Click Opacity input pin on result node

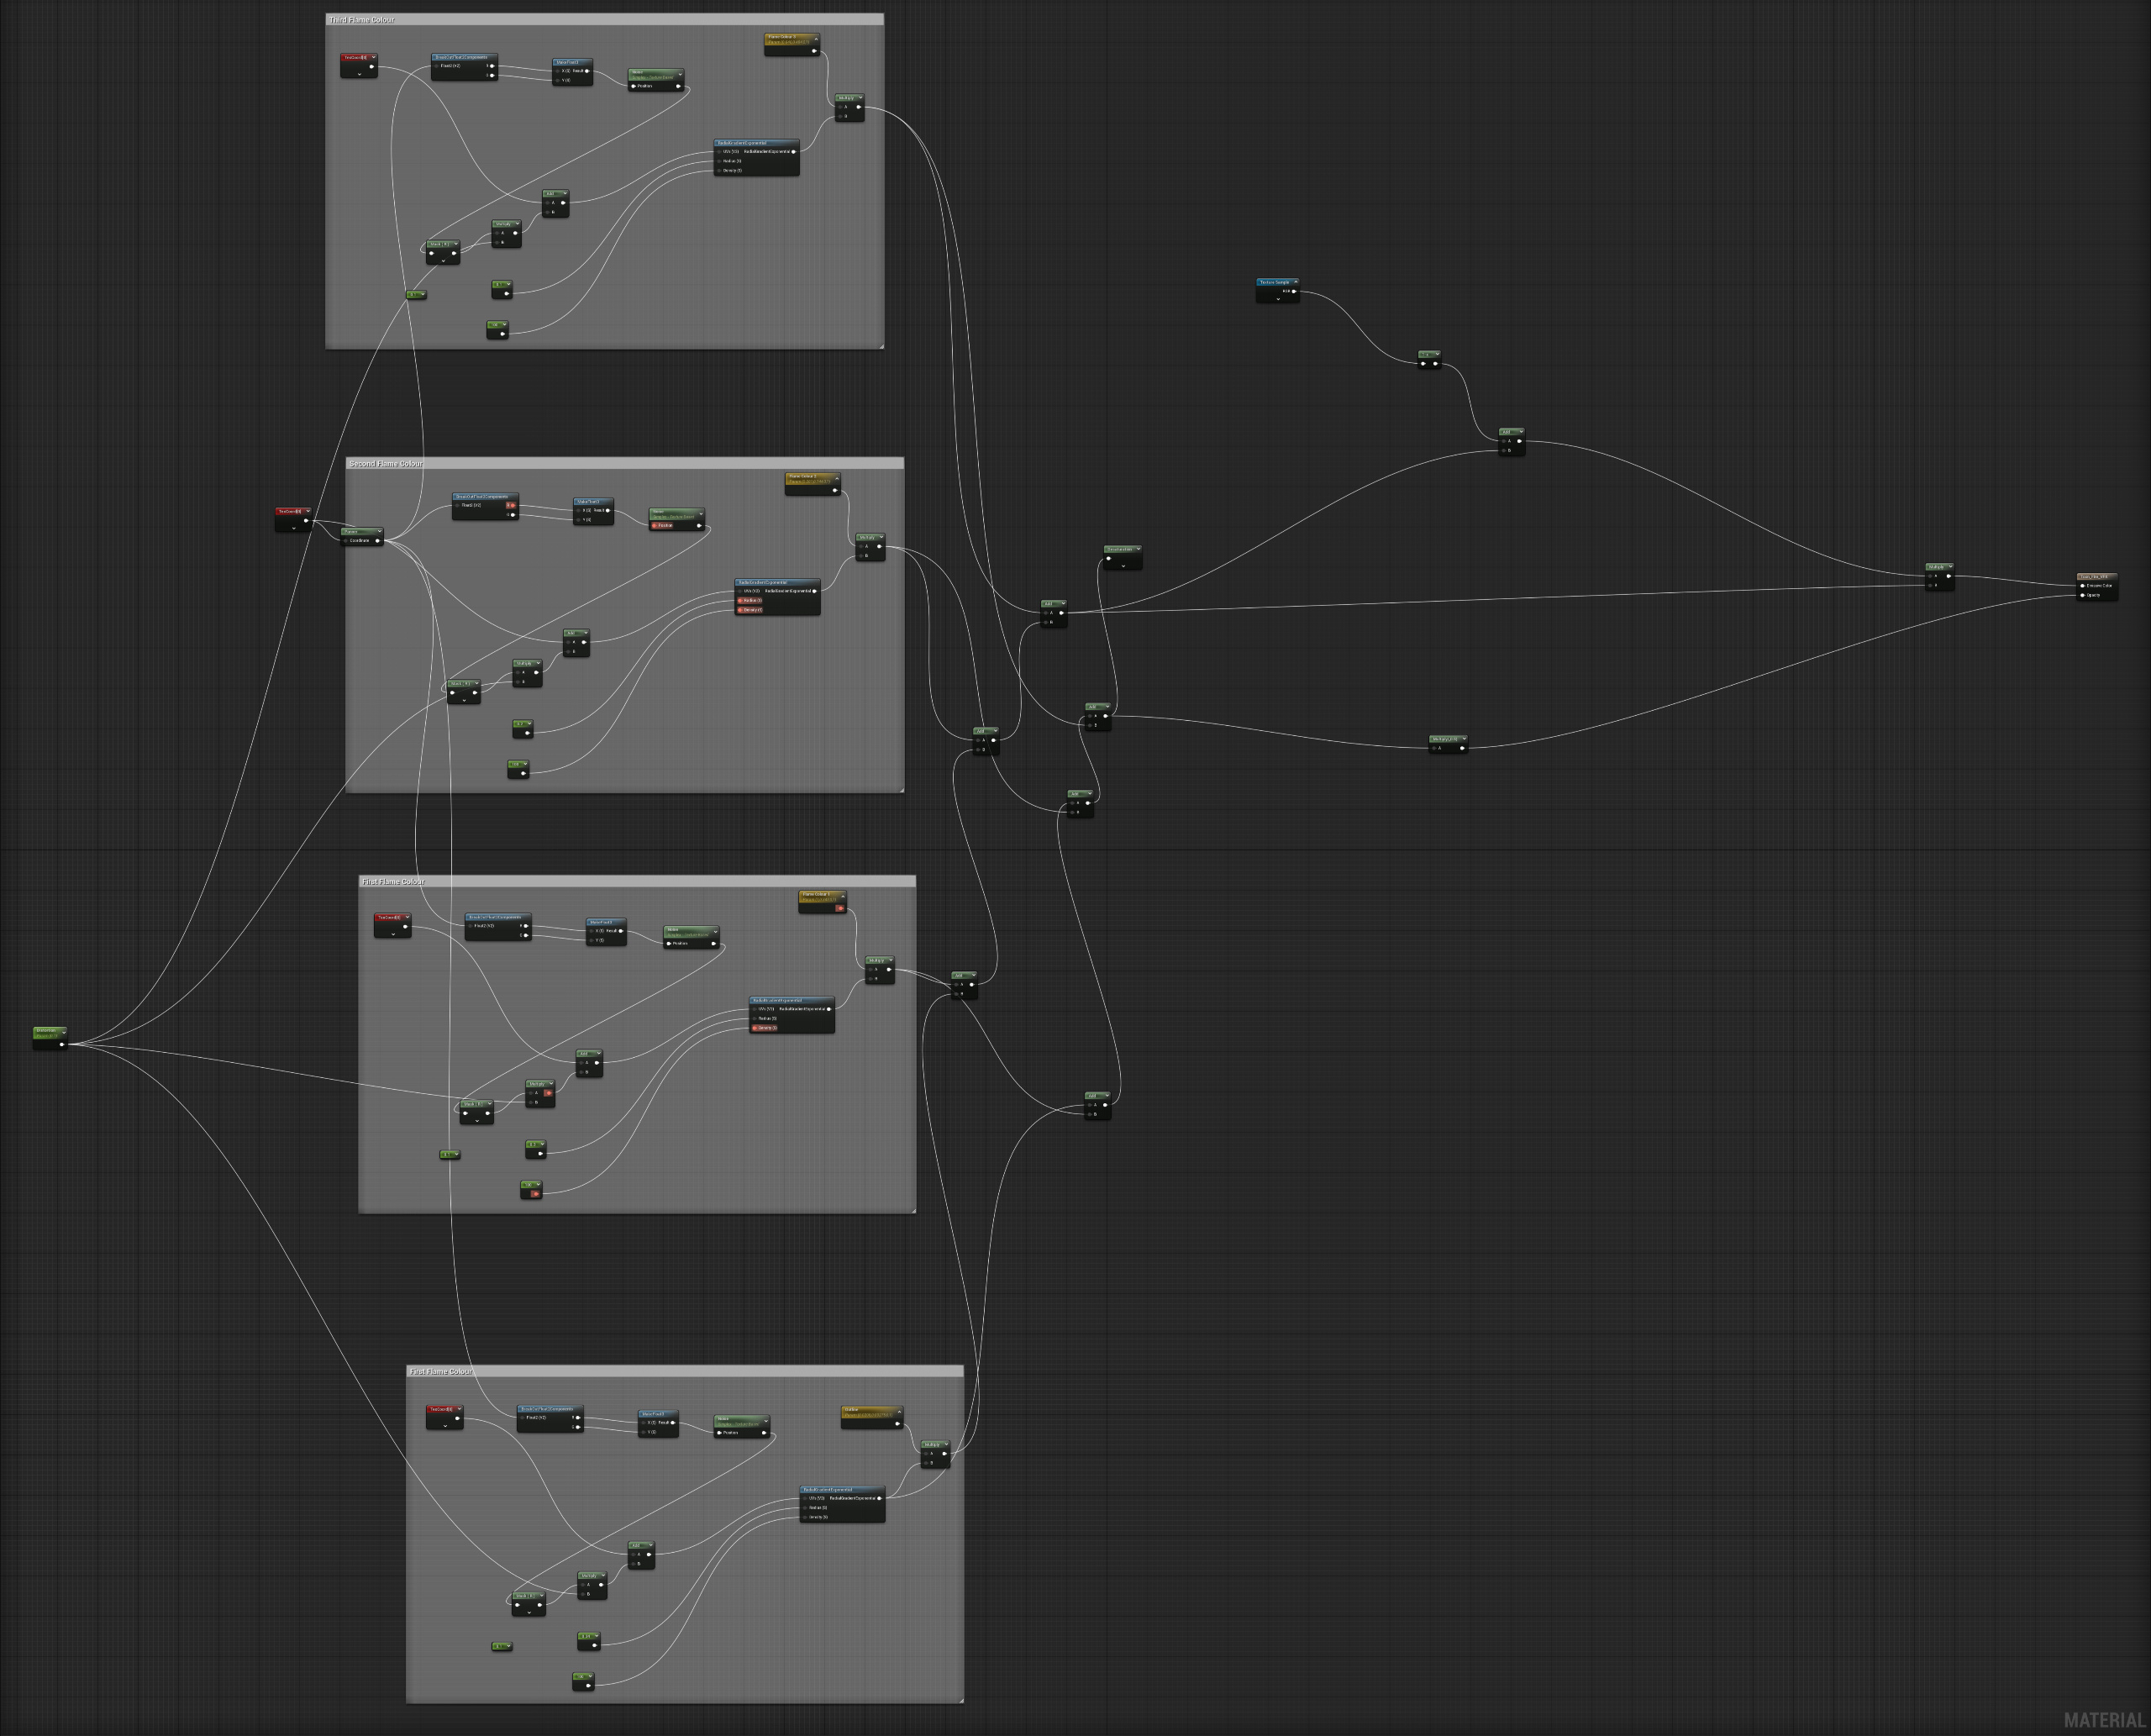tap(2083, 595)
